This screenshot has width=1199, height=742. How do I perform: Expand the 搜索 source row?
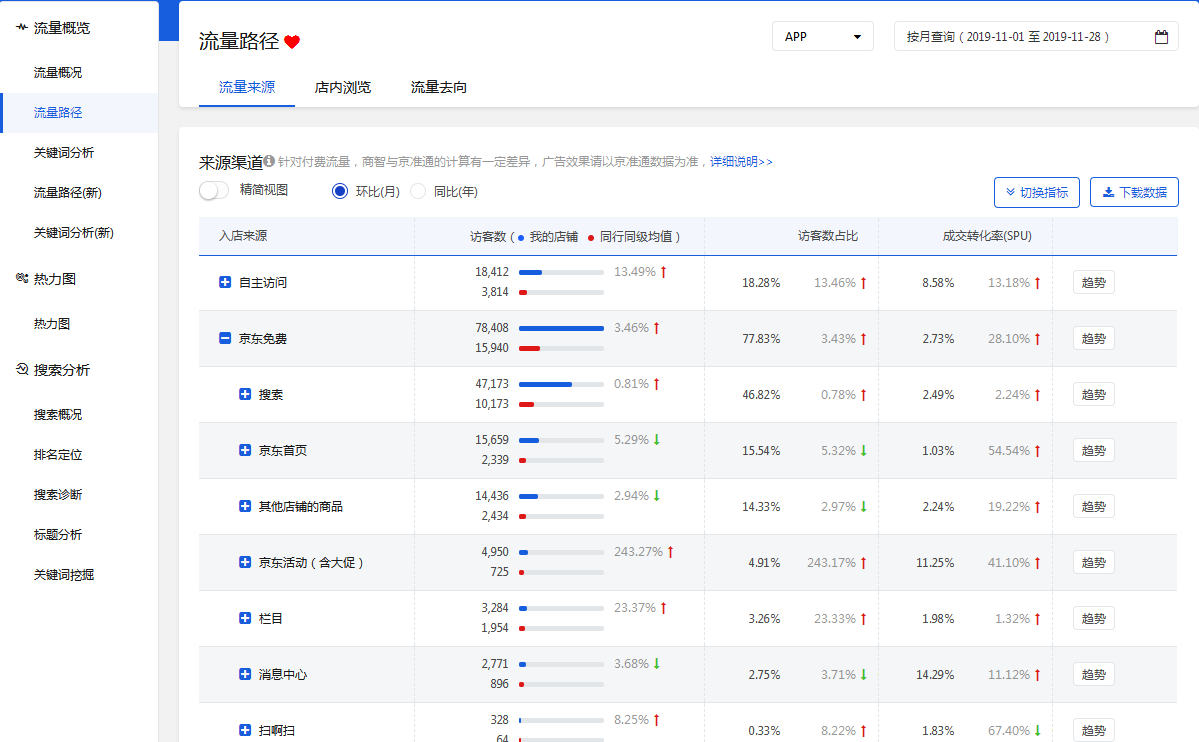pos(245,395)
